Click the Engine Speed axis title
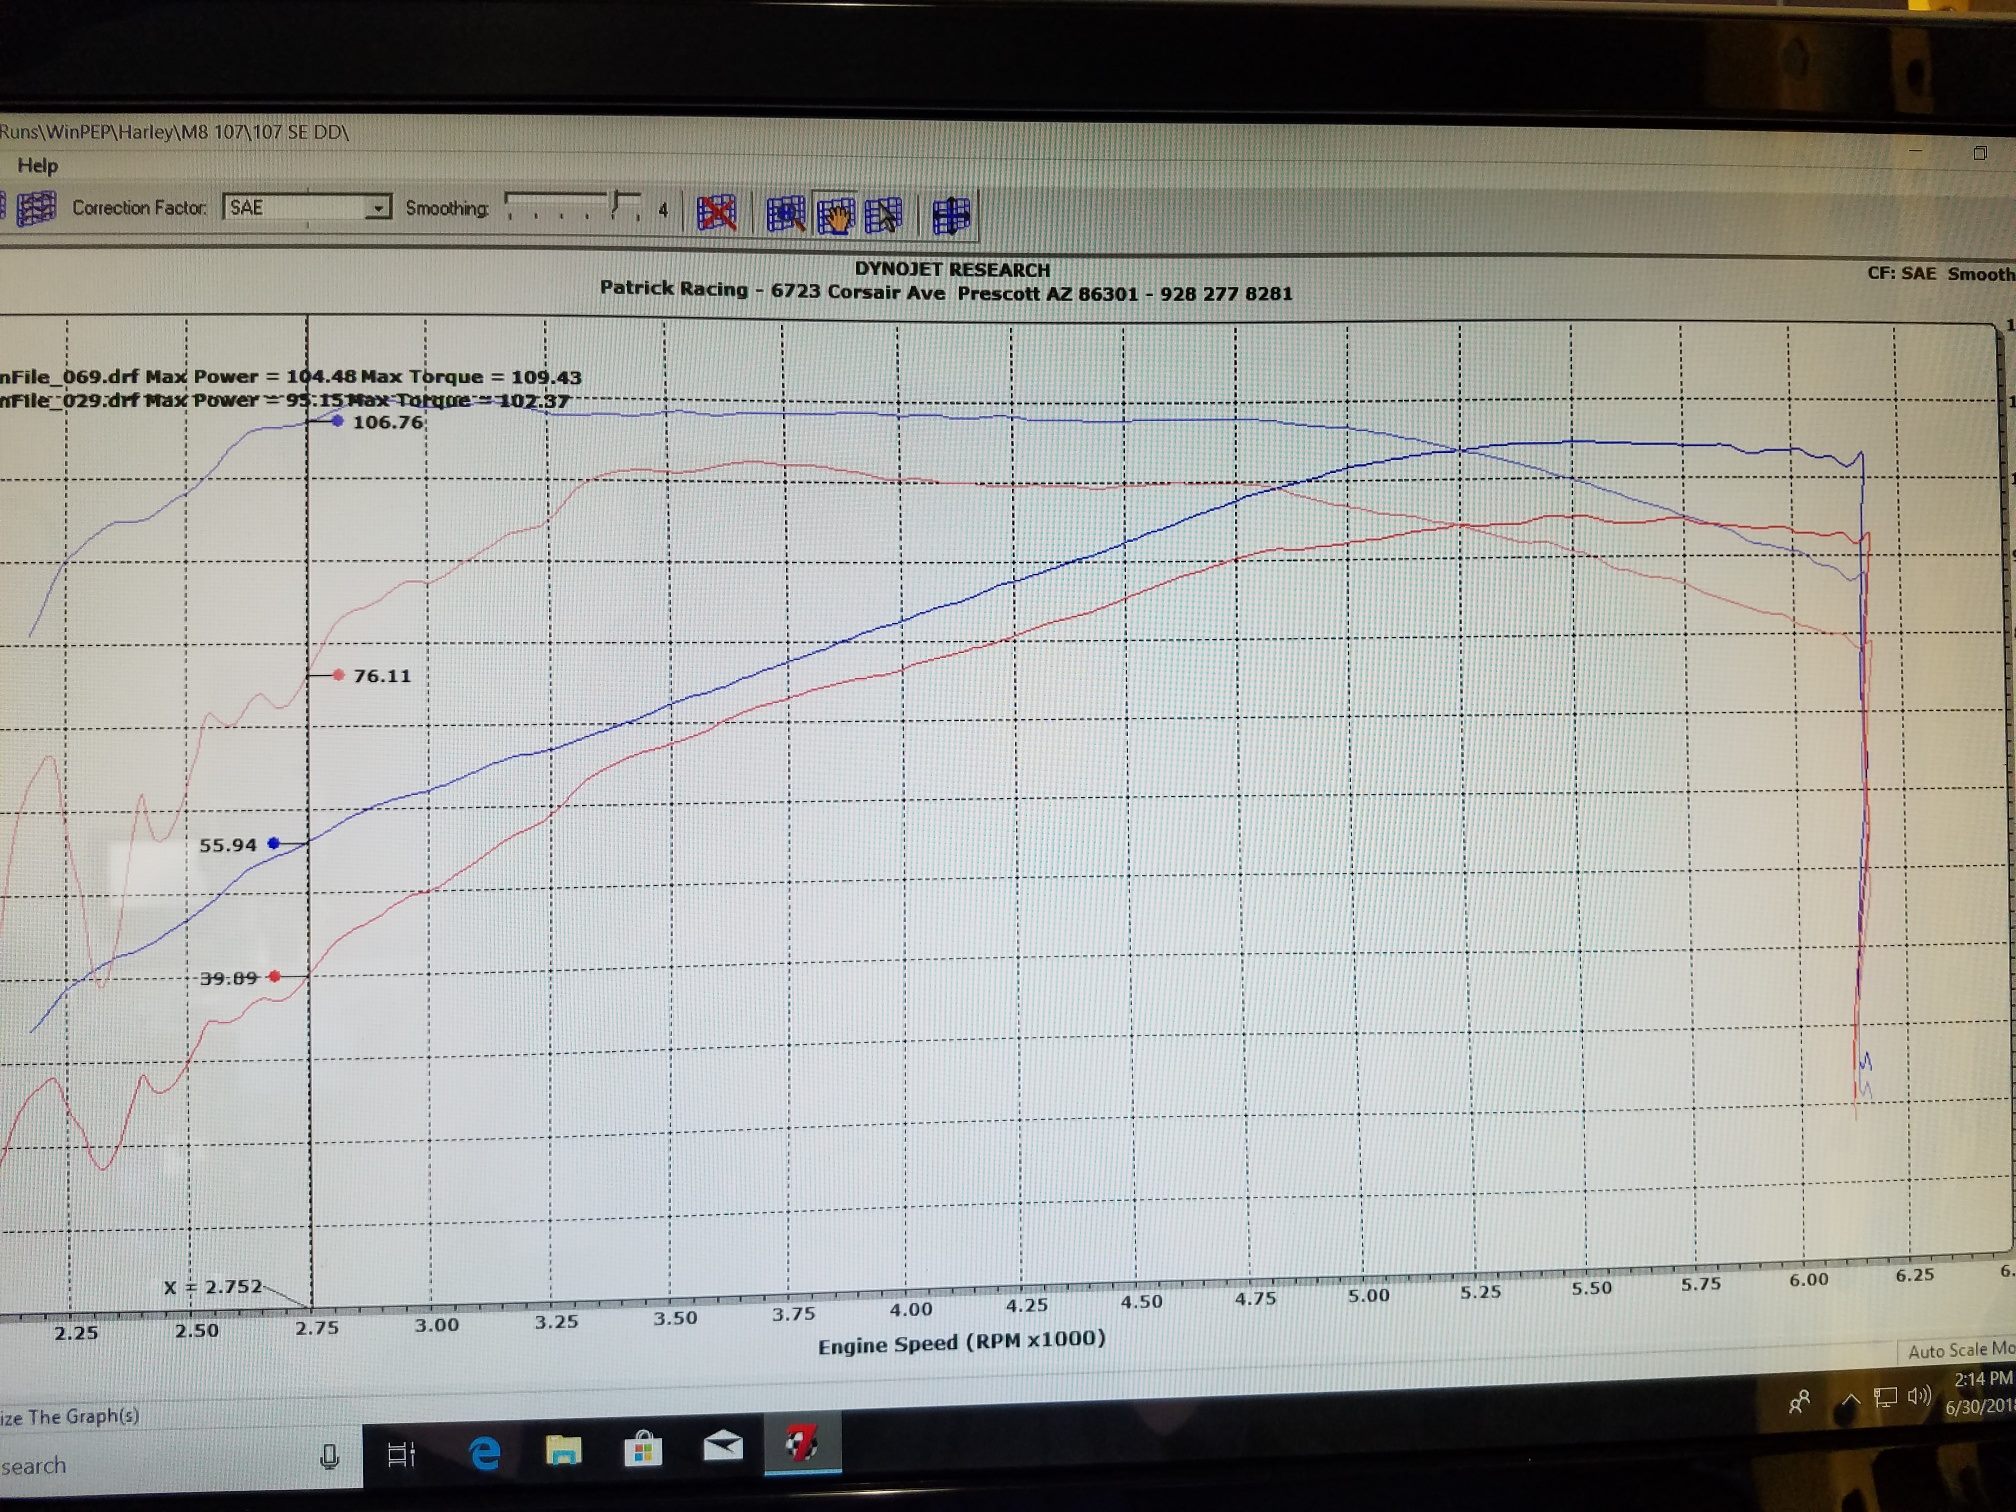The image size is (2016, 1512). [x=961, y=1343]
